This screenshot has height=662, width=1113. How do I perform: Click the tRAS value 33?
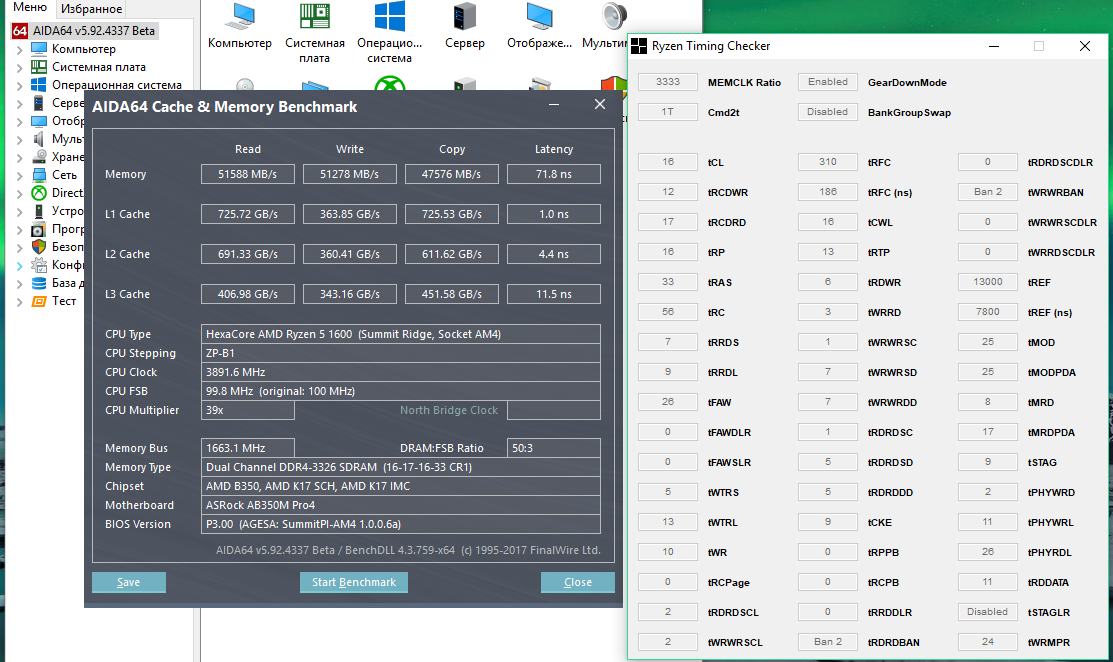668,282
